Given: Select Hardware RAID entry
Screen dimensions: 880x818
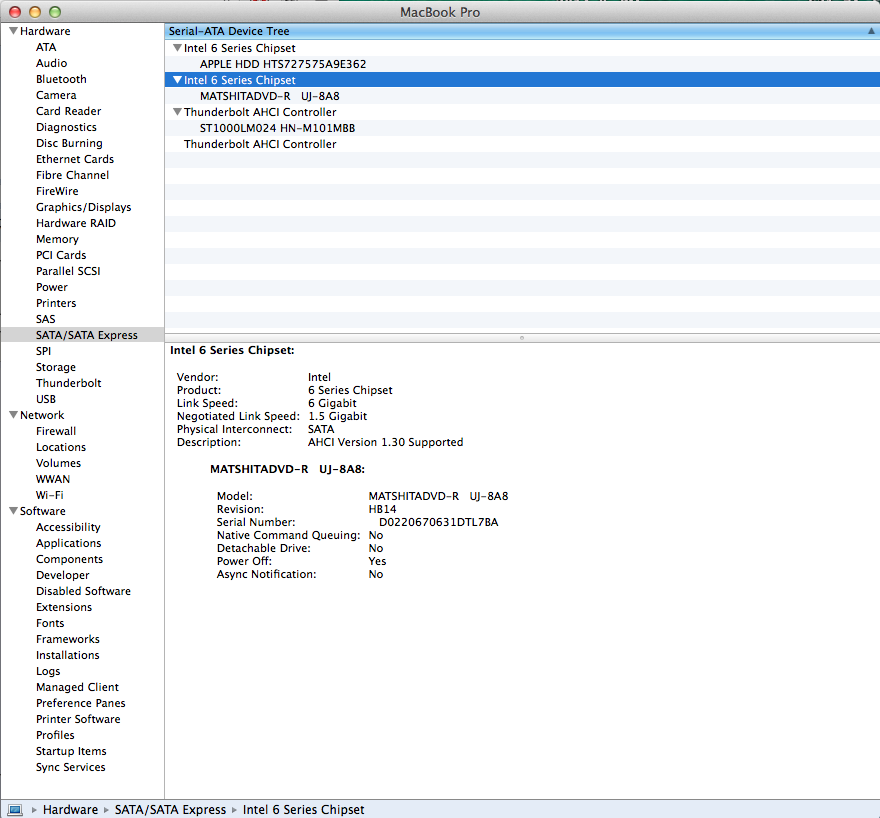Looking at the screenshot, I should [76, 223].
